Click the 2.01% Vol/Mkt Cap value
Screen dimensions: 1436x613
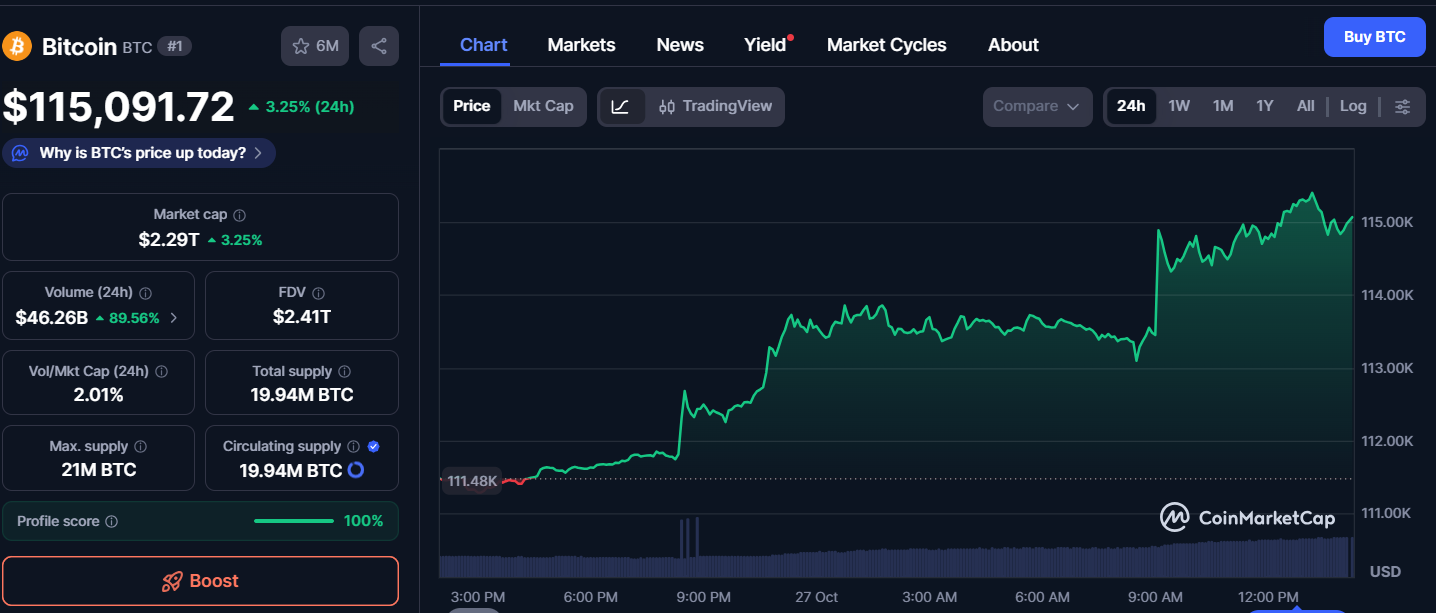coord(99,395)
